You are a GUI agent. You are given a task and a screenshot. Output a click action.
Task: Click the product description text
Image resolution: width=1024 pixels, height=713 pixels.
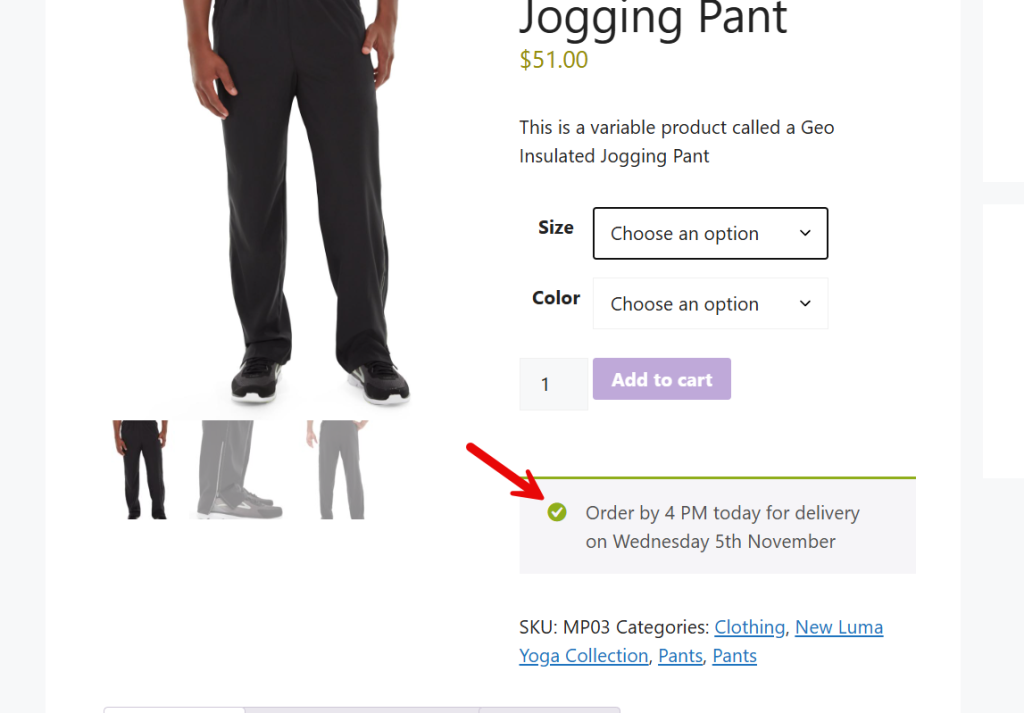676,142
